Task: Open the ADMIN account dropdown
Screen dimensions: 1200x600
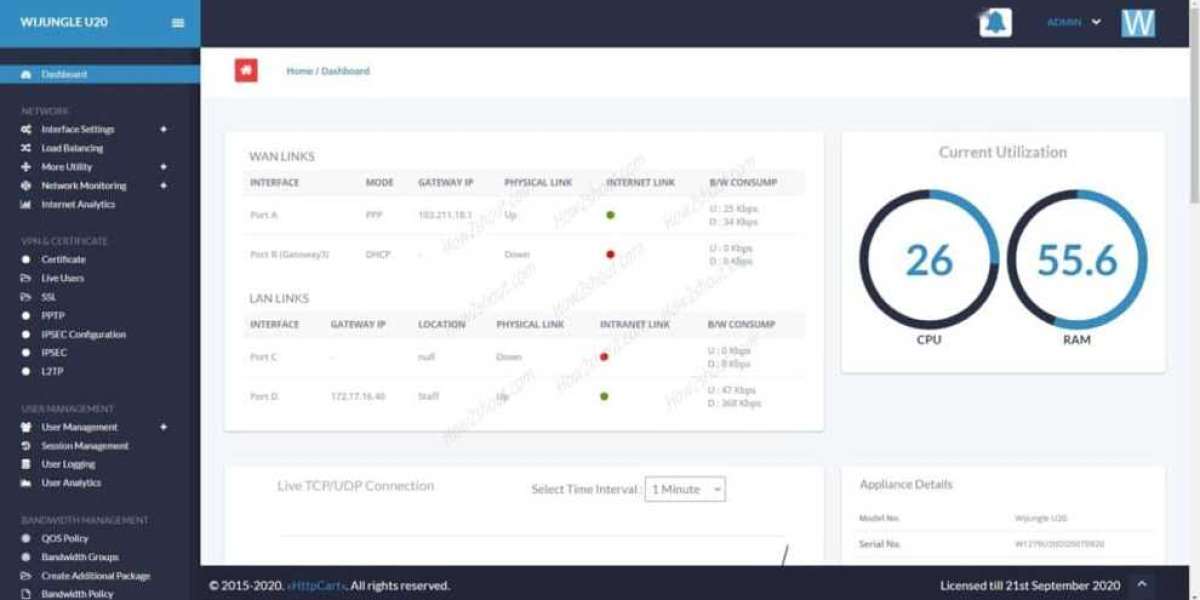Action: (x=1074, y=21)
